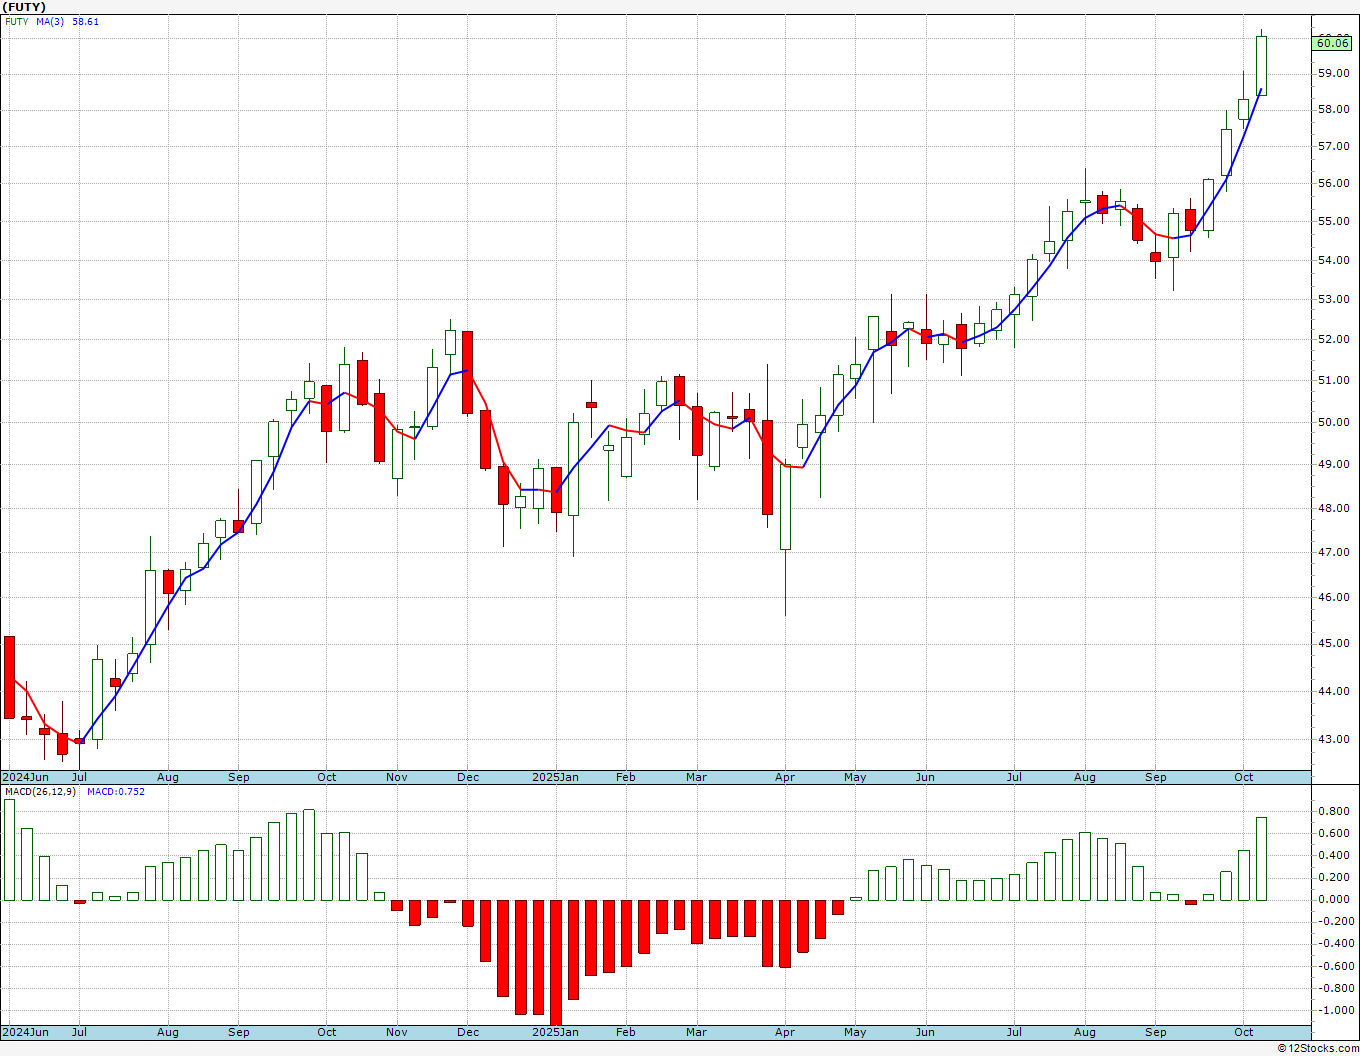The image size is (1360, 1056).
Task: Select the Dec label on MACD date axis
Action: [468, 1032]
